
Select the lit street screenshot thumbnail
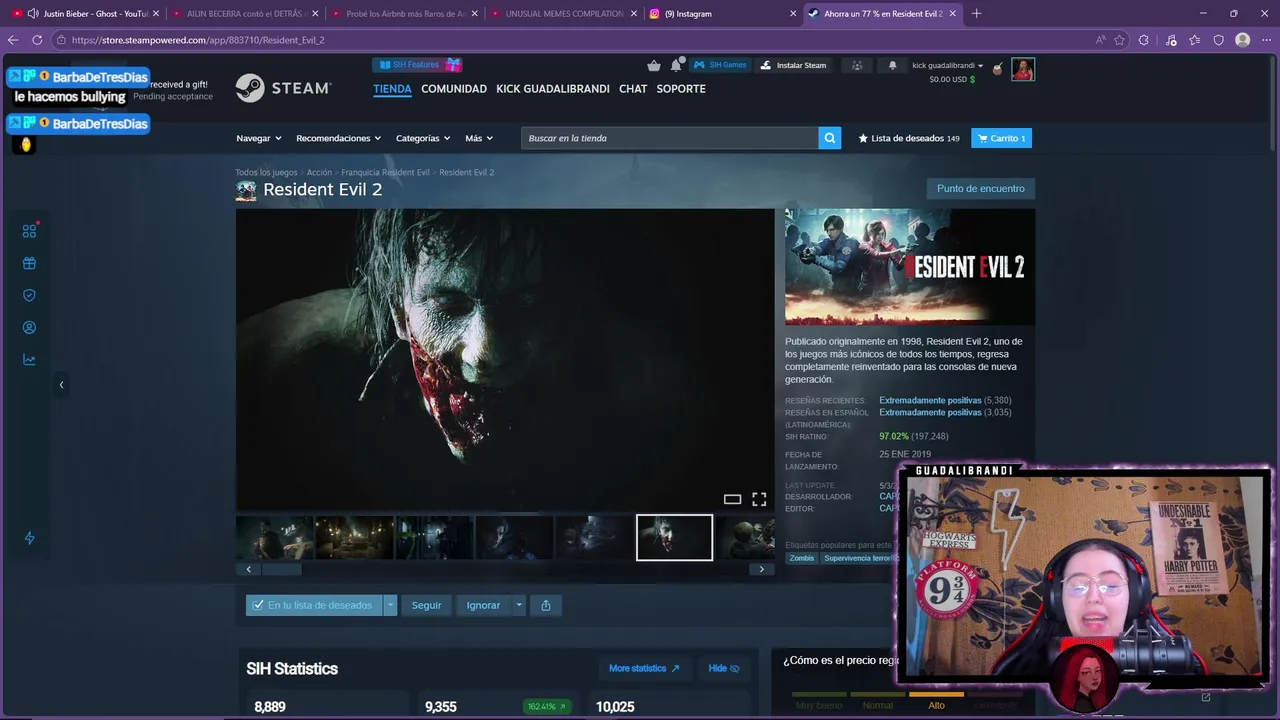coord(354,538)
